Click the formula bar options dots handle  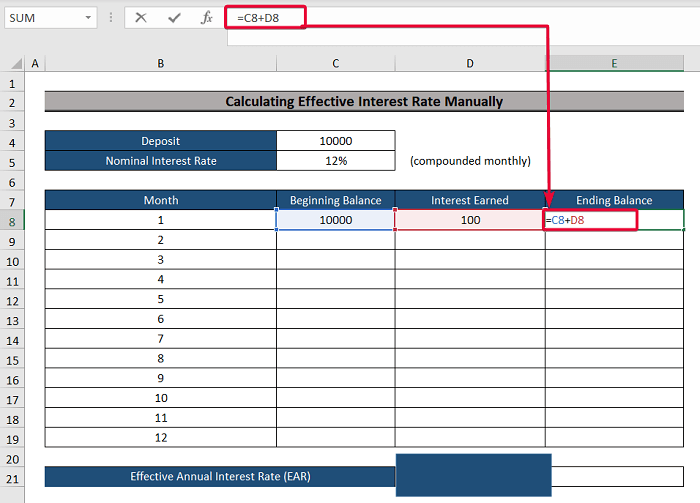[111, 18]
